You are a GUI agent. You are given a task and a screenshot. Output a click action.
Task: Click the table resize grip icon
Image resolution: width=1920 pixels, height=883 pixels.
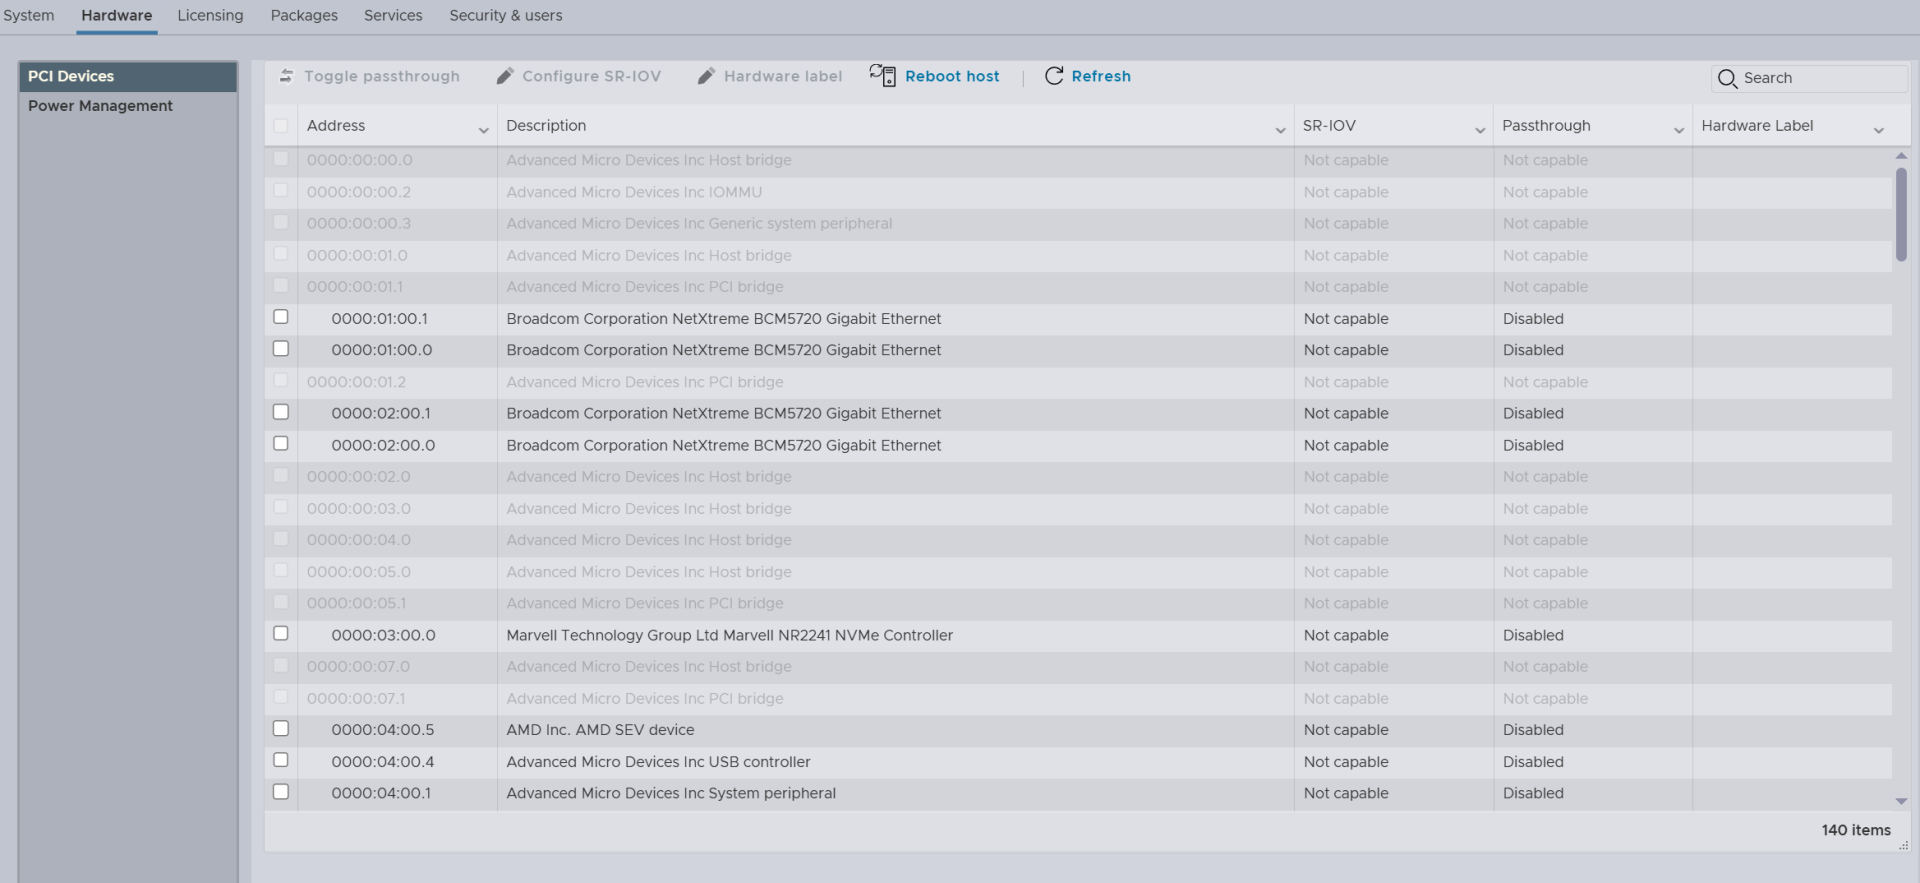[x=1903, y=845]
